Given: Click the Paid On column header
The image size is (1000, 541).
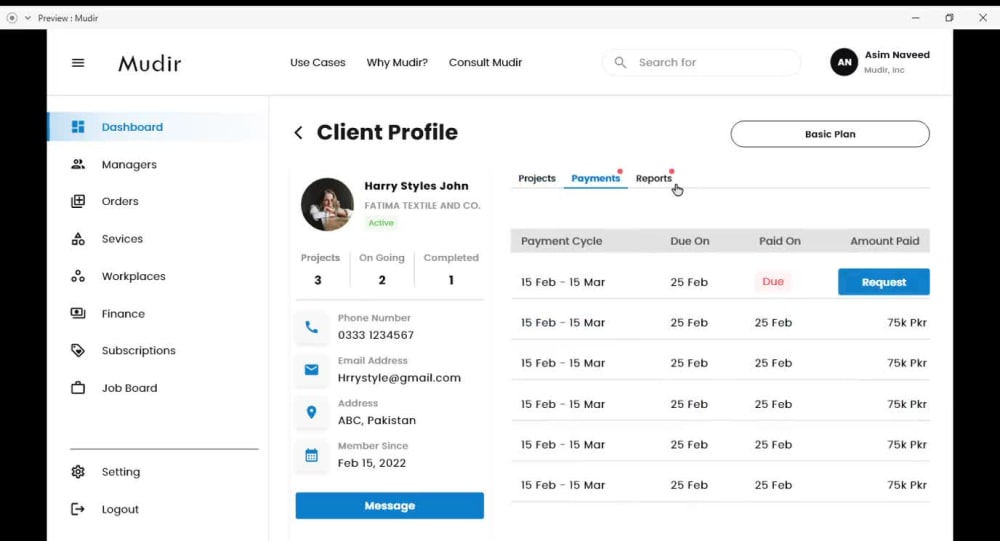Looking at the screenshot, I should (x=779, y=241).
